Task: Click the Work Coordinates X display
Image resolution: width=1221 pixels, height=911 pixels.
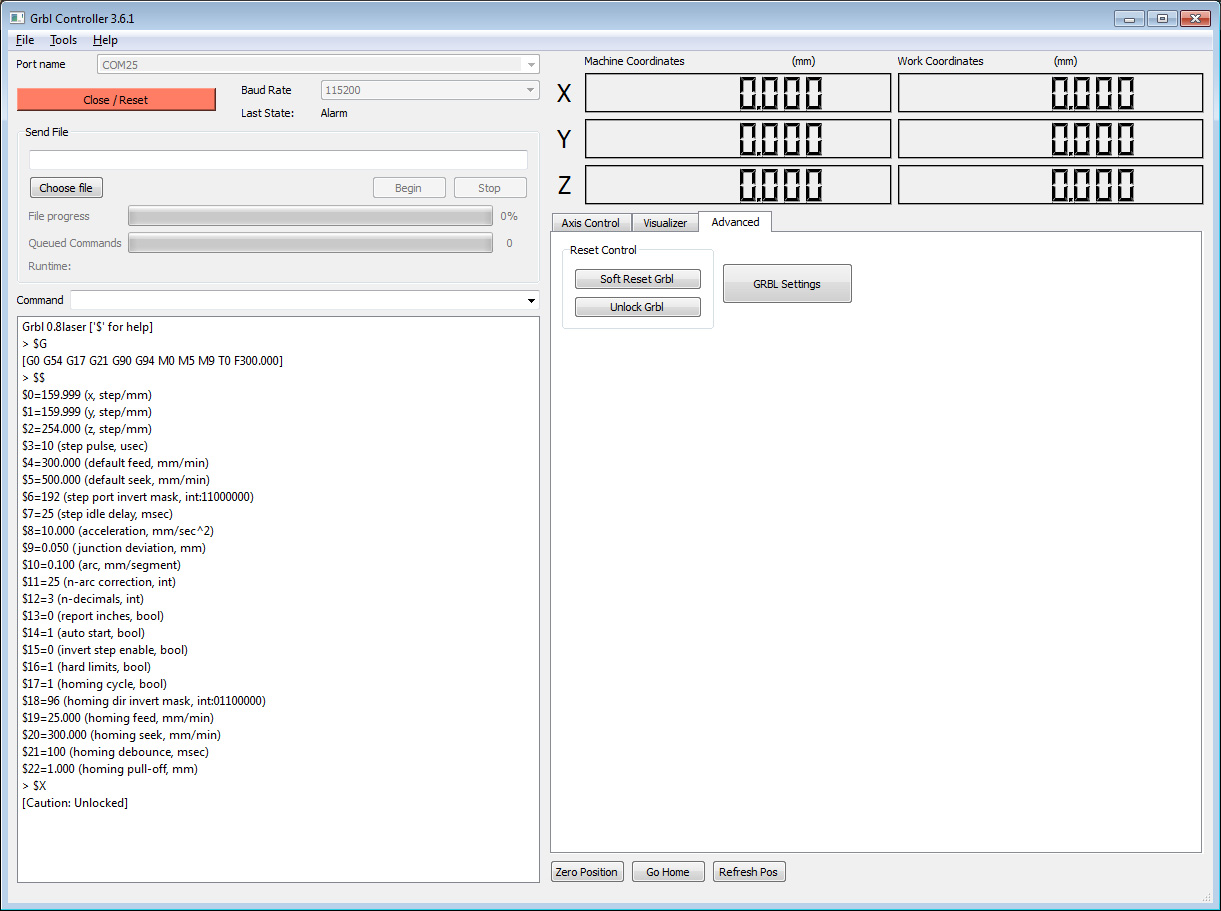Action: (x=1050, y=93)
